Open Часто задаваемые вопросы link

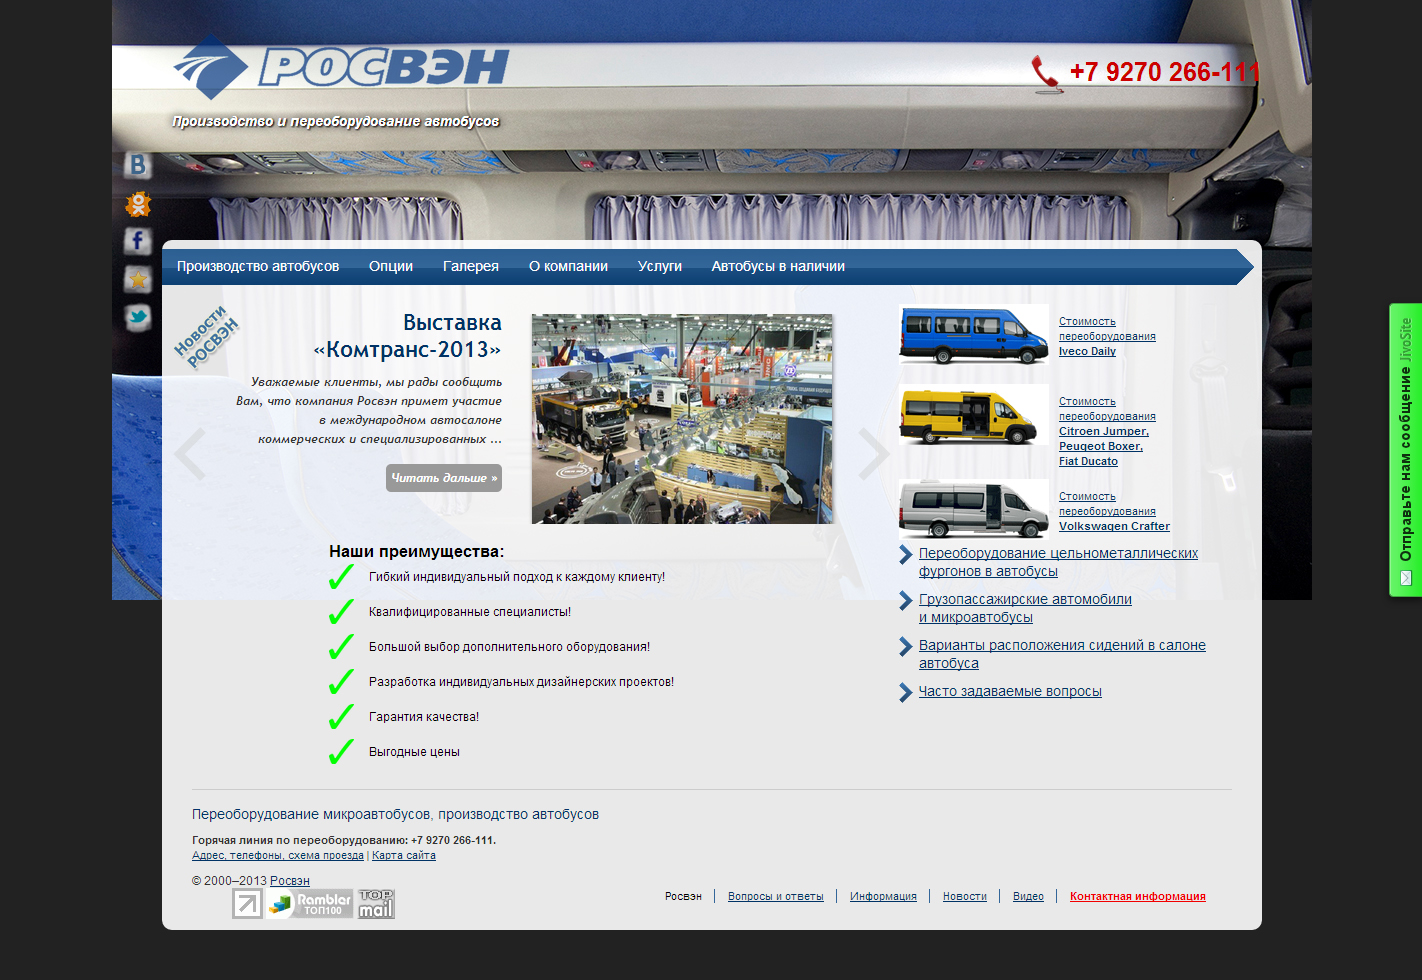tap(1010, 691)
